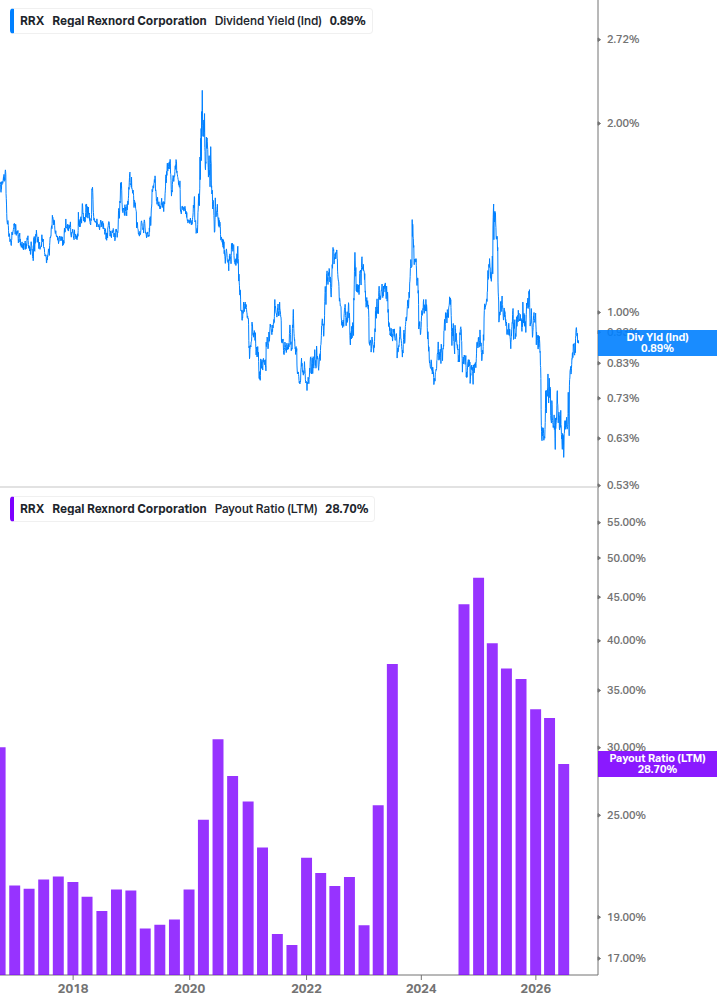The height and width of the screenshot is (1005, 717).
Task: Click the blue Dividend Yield color marker
Action: coord(12,21)
